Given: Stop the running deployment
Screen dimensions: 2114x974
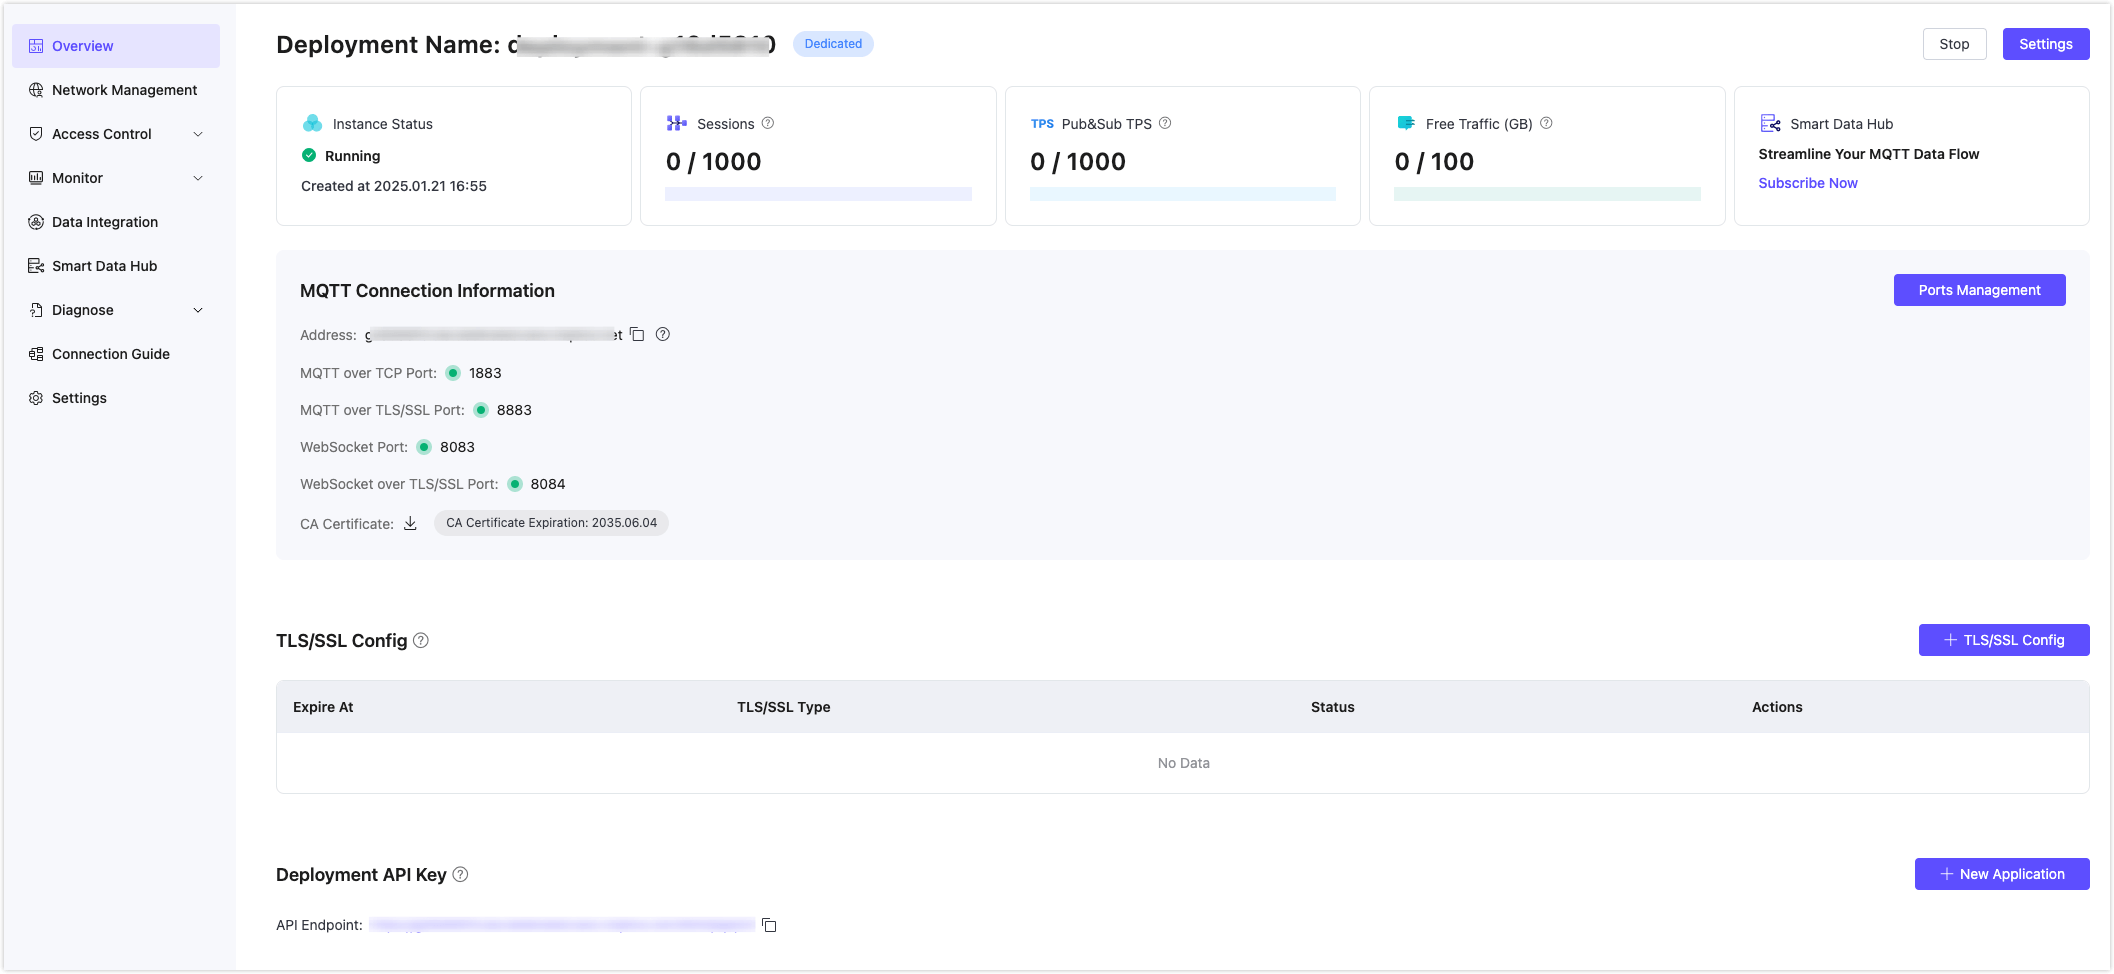Looking at the screenshot, I should [1954, 44].
